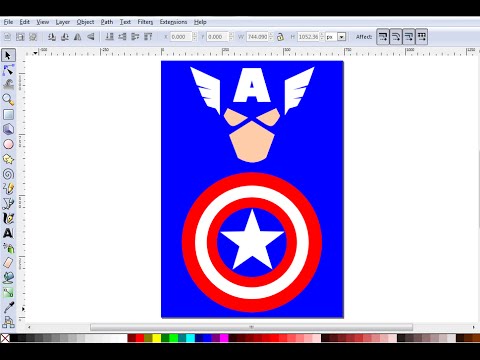480x360 pixels.
Task: Toggle Affect: move gradients with objects
Action: 409,37
